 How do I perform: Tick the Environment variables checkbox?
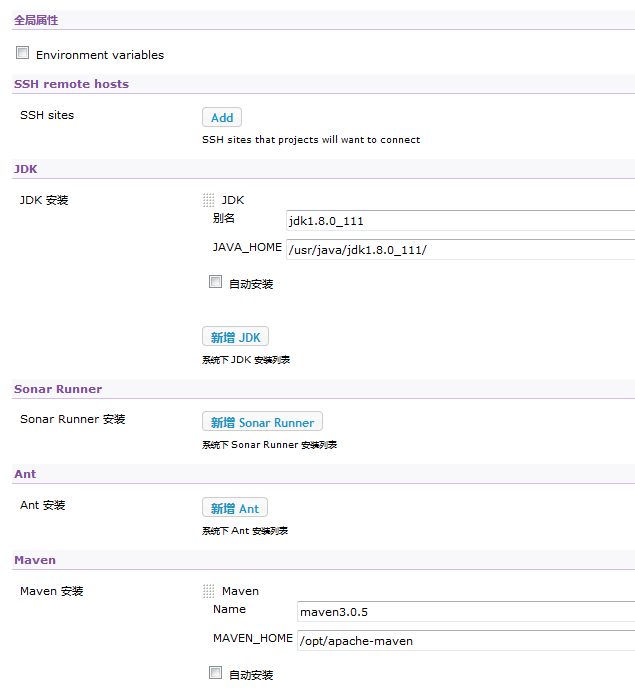(22, 53)
